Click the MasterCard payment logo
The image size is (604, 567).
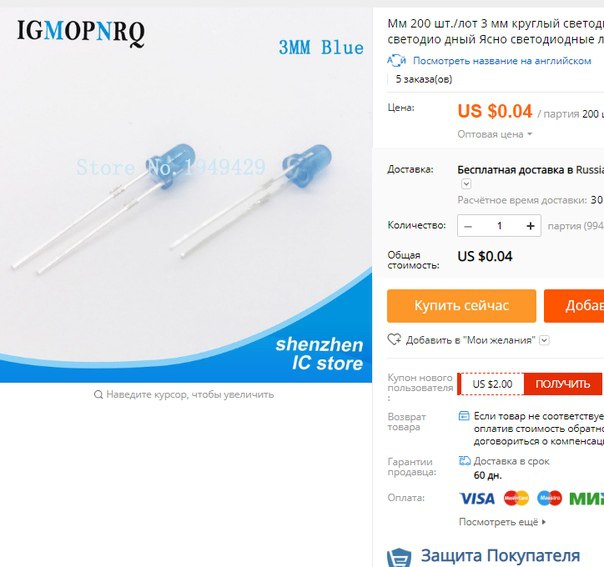pos(516,498)
